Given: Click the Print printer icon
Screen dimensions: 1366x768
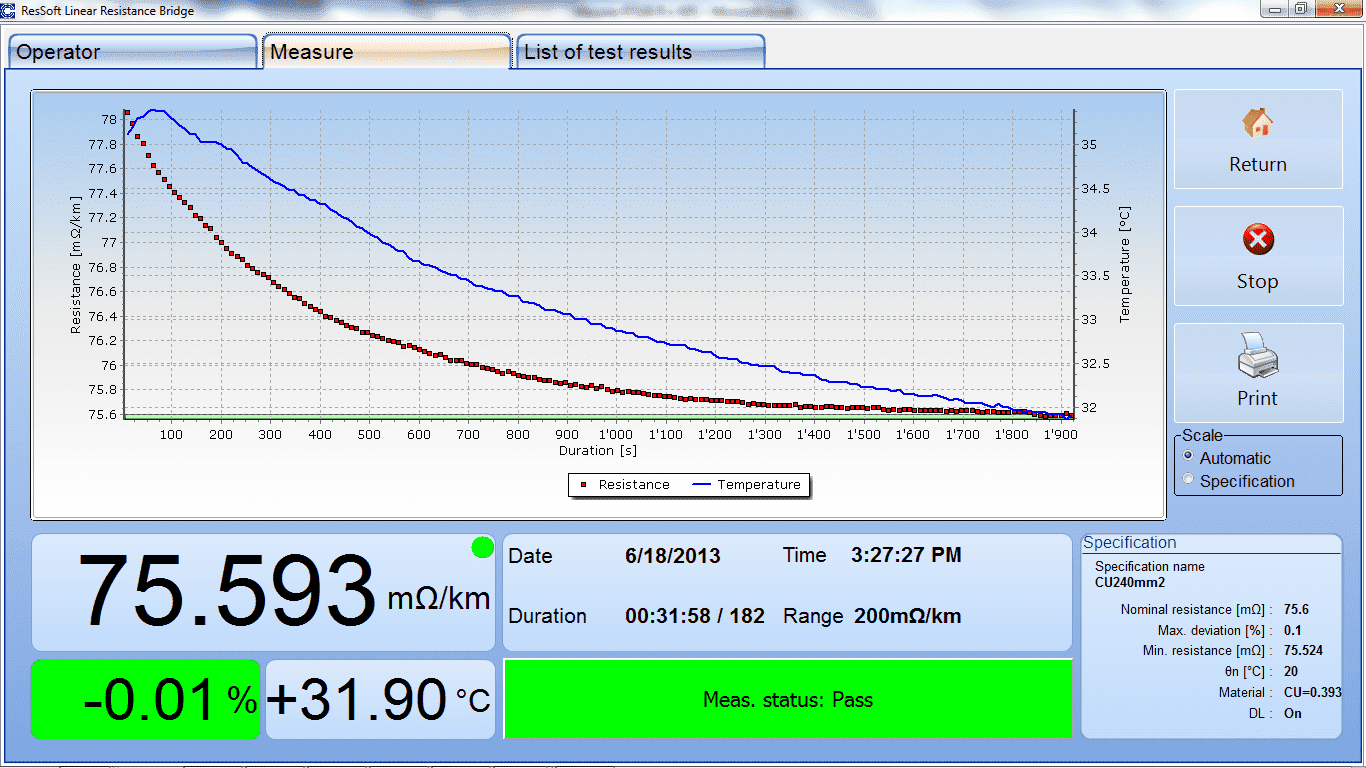Looking at the screenshot, I should 1258,355.
